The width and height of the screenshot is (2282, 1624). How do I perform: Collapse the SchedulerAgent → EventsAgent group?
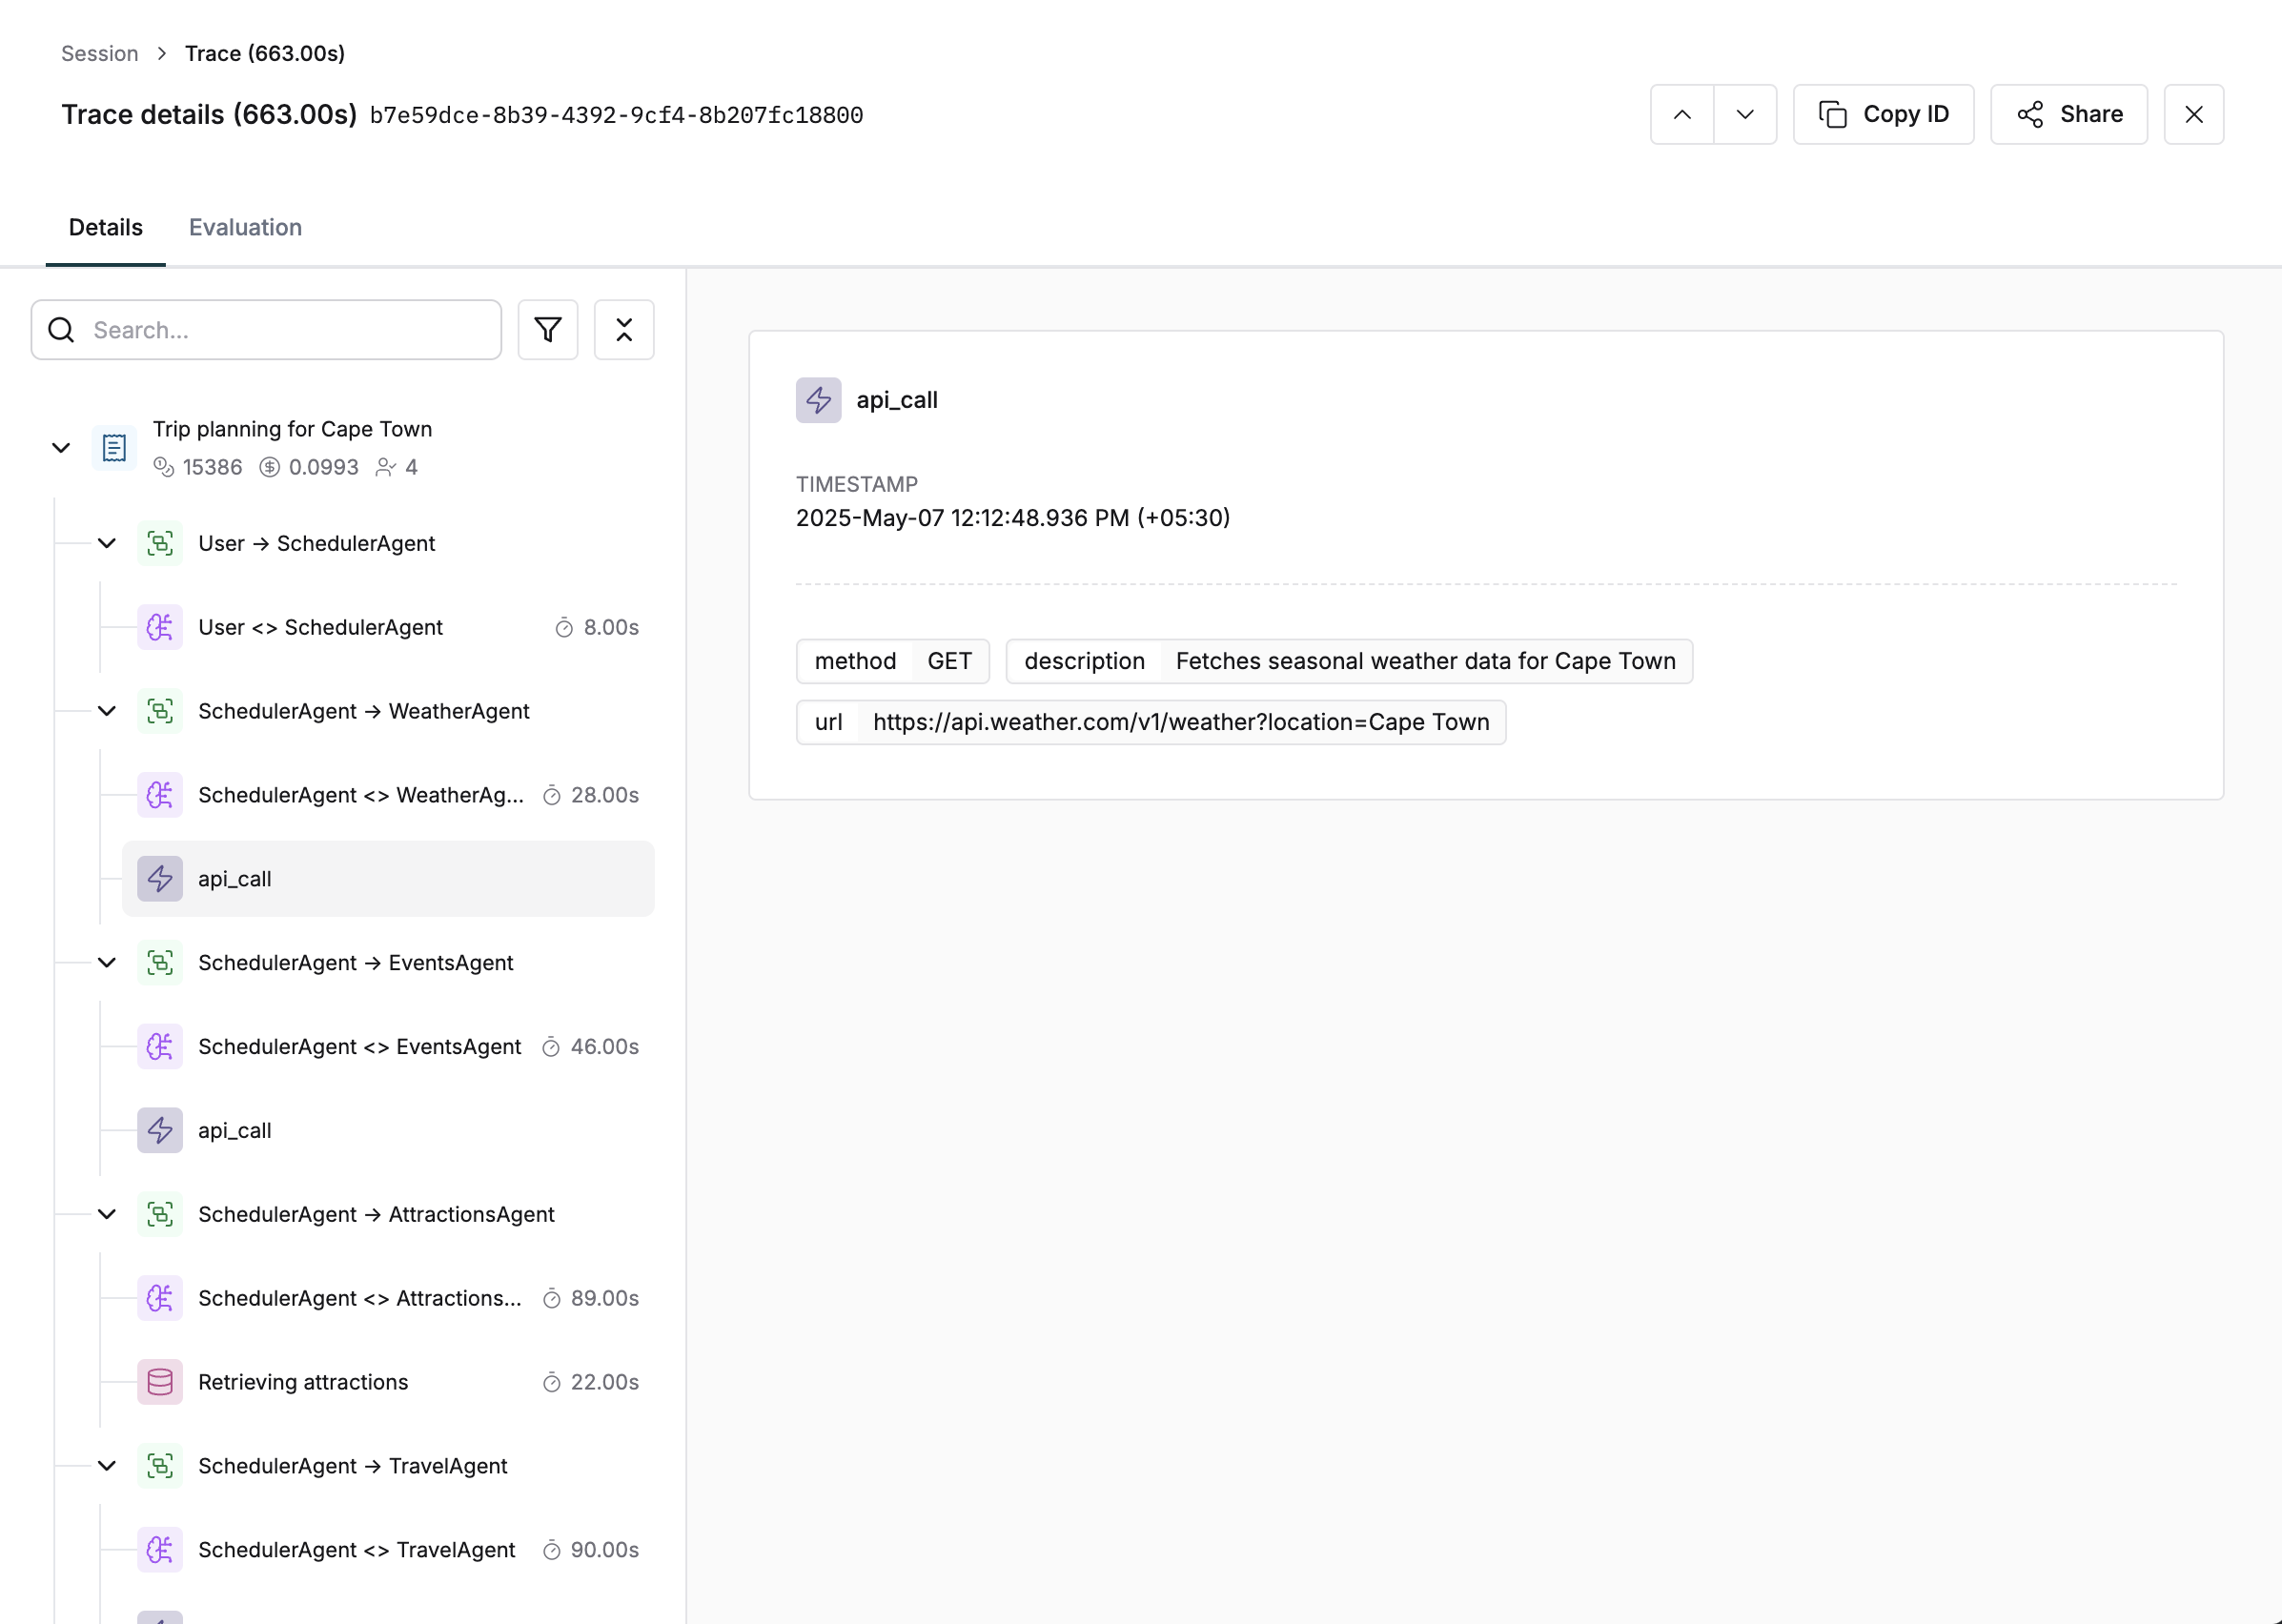tap(107, 963)
